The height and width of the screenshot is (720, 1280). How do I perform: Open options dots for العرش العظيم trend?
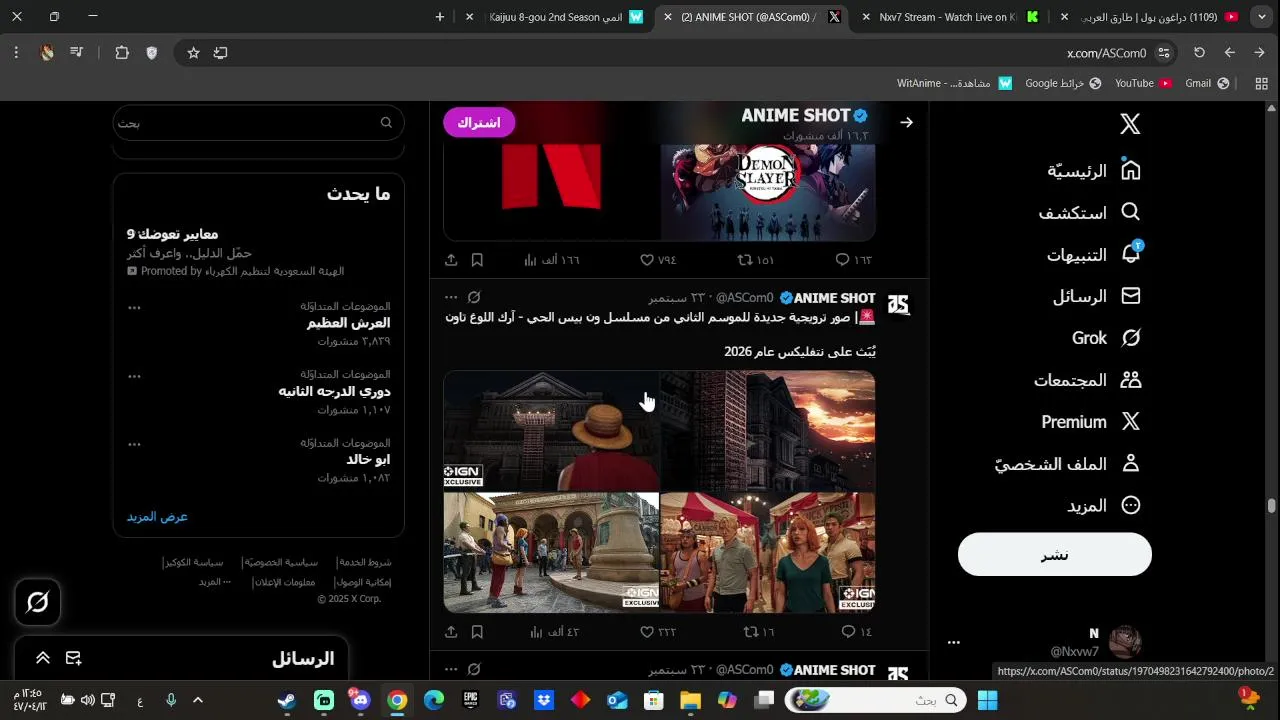[134, 308]
